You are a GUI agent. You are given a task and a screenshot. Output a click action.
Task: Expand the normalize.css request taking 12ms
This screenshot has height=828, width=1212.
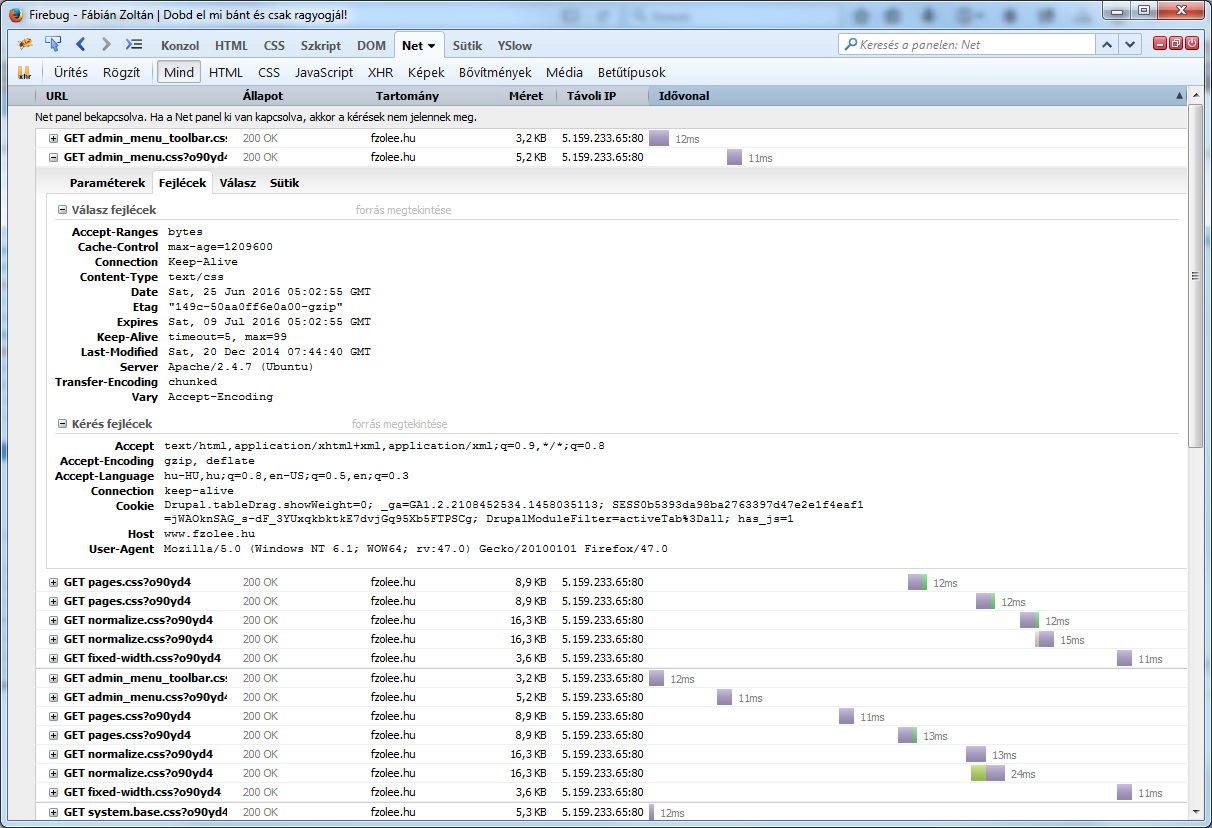[53, 620]
